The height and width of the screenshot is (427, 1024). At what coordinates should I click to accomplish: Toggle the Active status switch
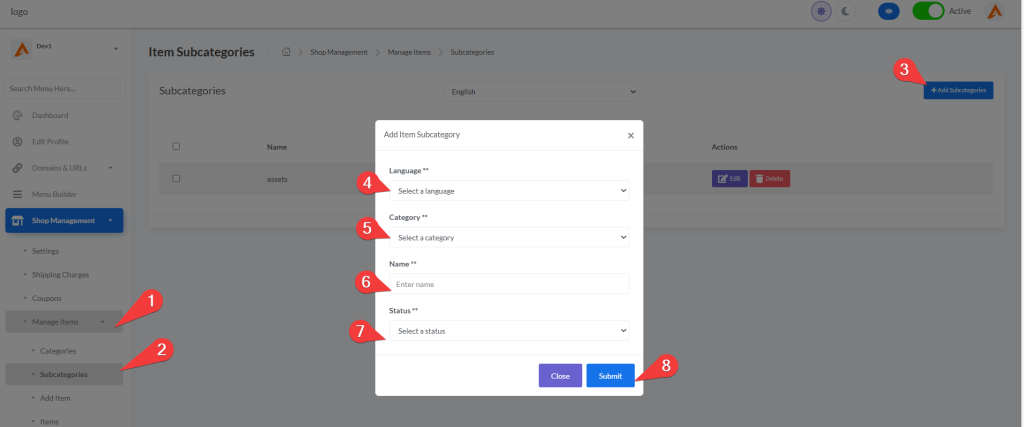pyautogui.click(x=928, y=12)
